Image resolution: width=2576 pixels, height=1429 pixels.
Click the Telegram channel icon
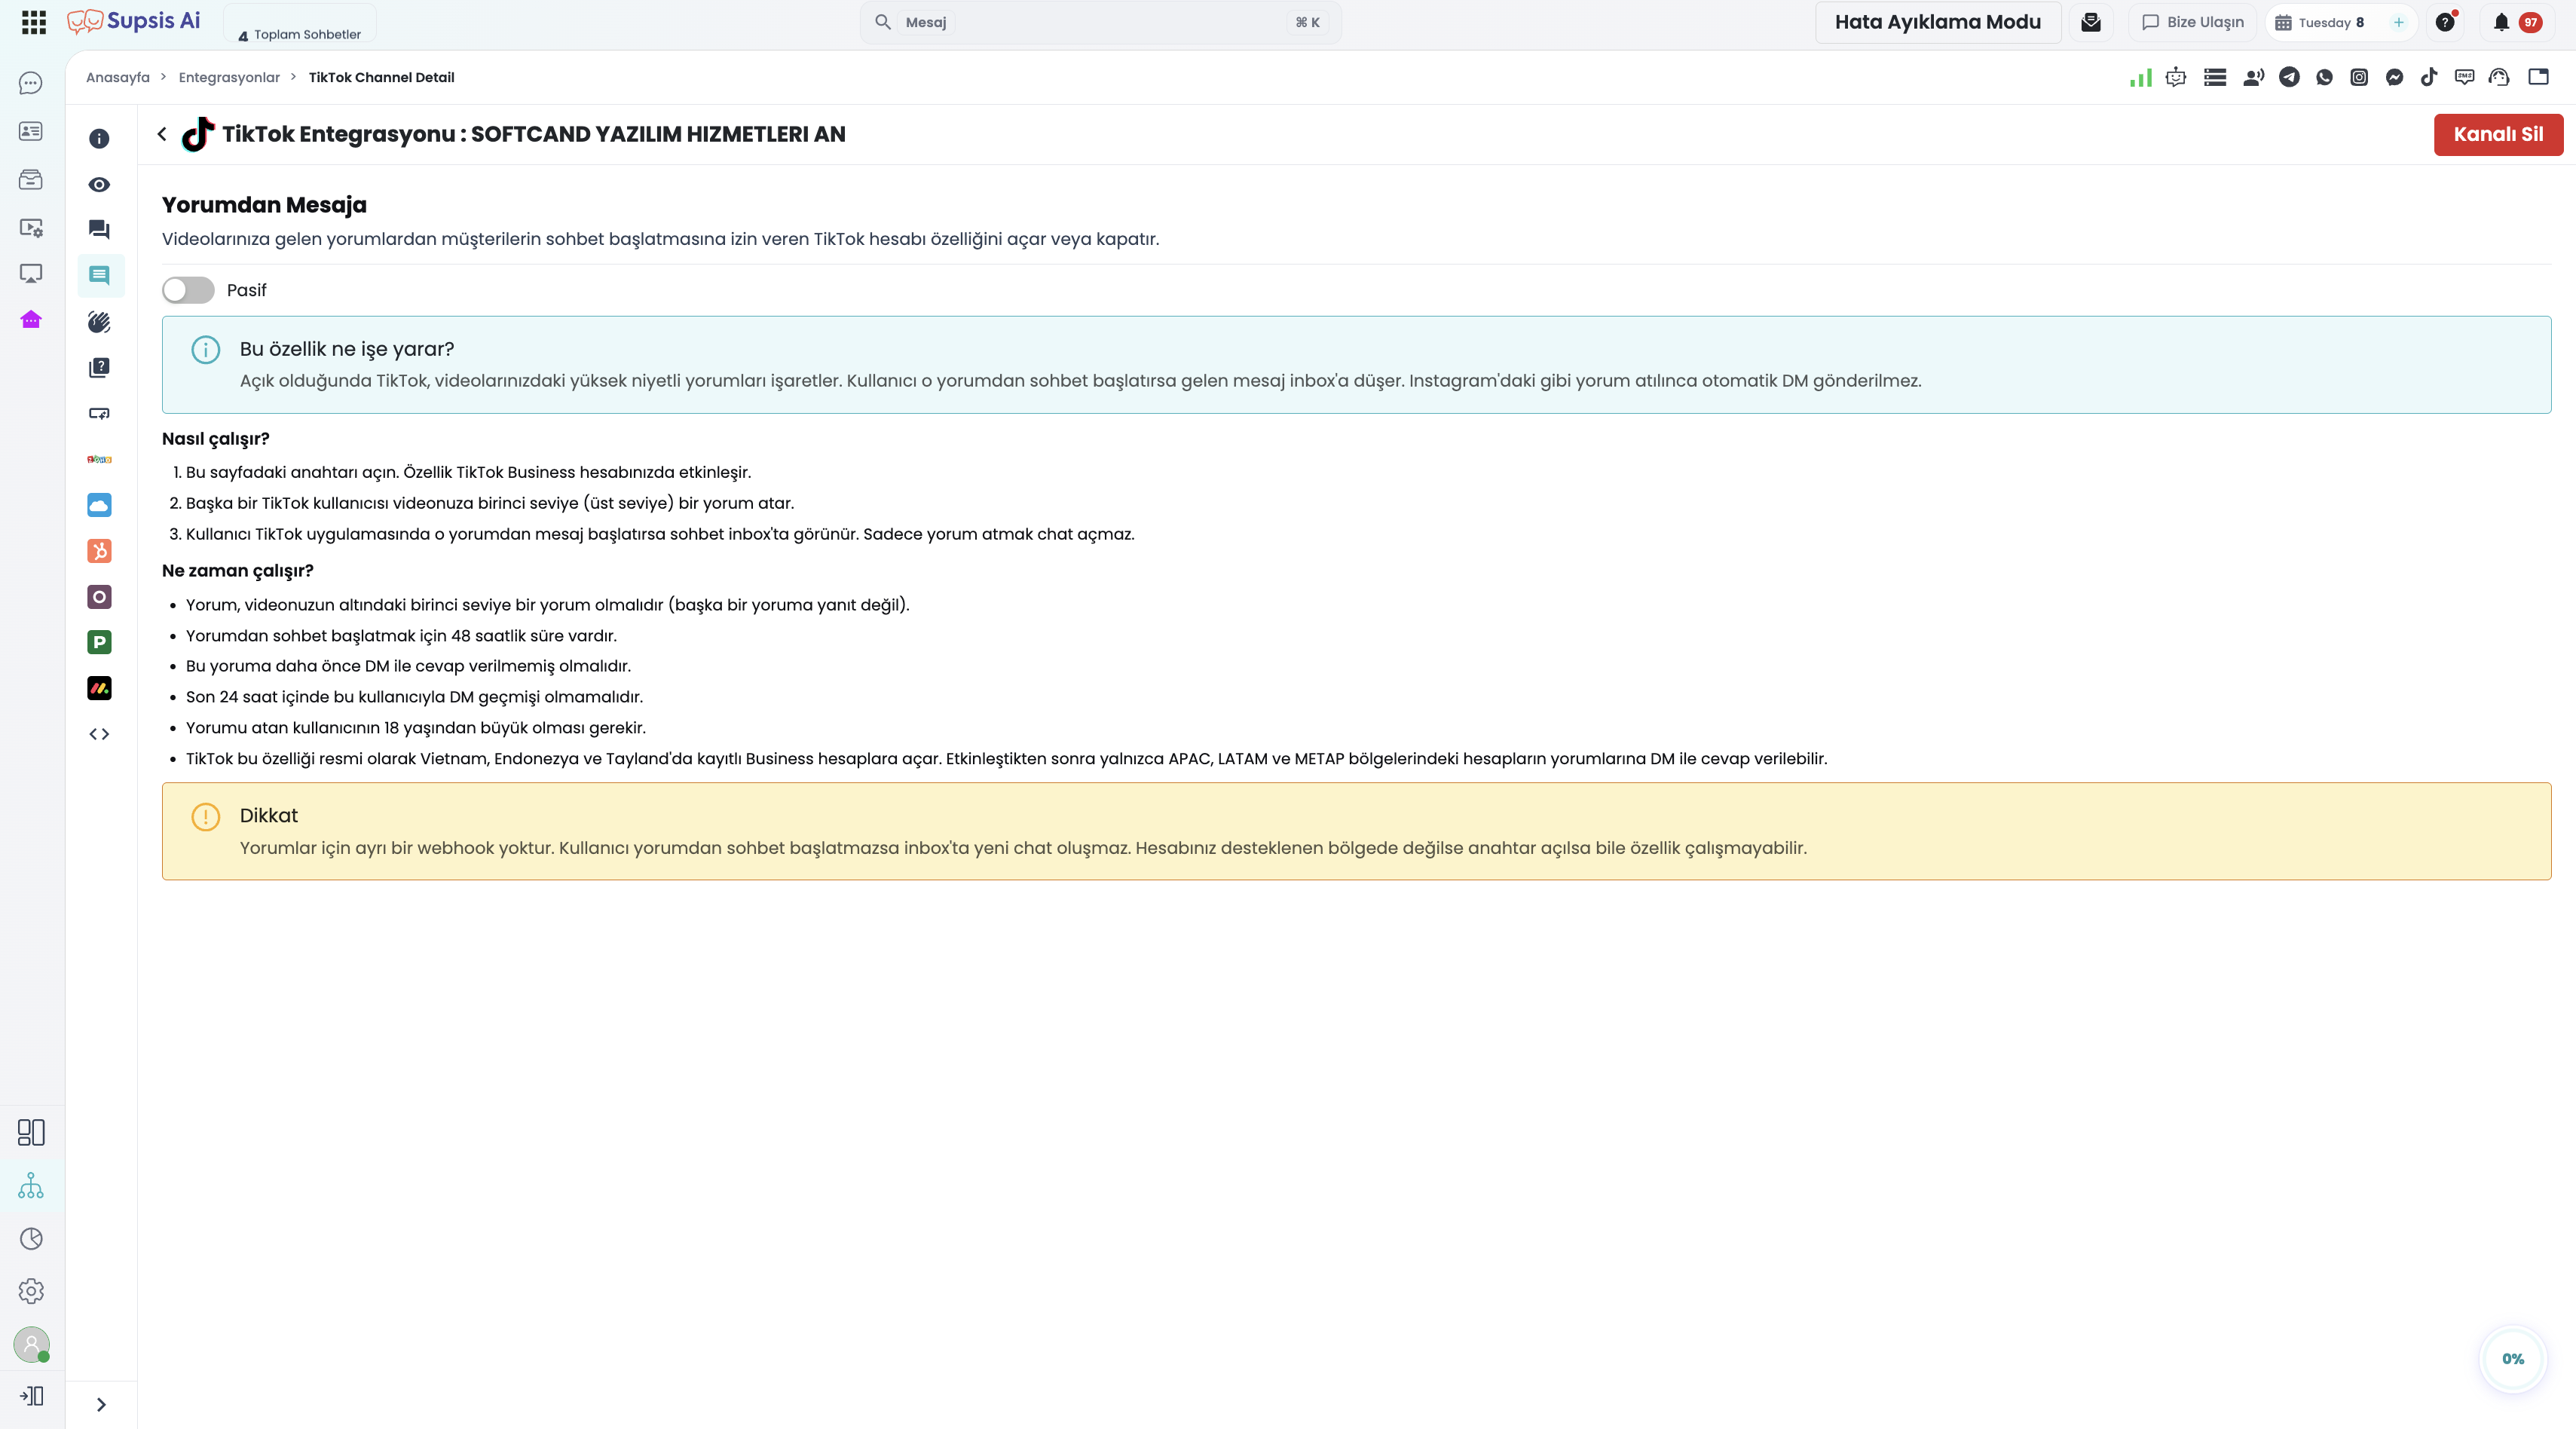(x=2289, y=77)
